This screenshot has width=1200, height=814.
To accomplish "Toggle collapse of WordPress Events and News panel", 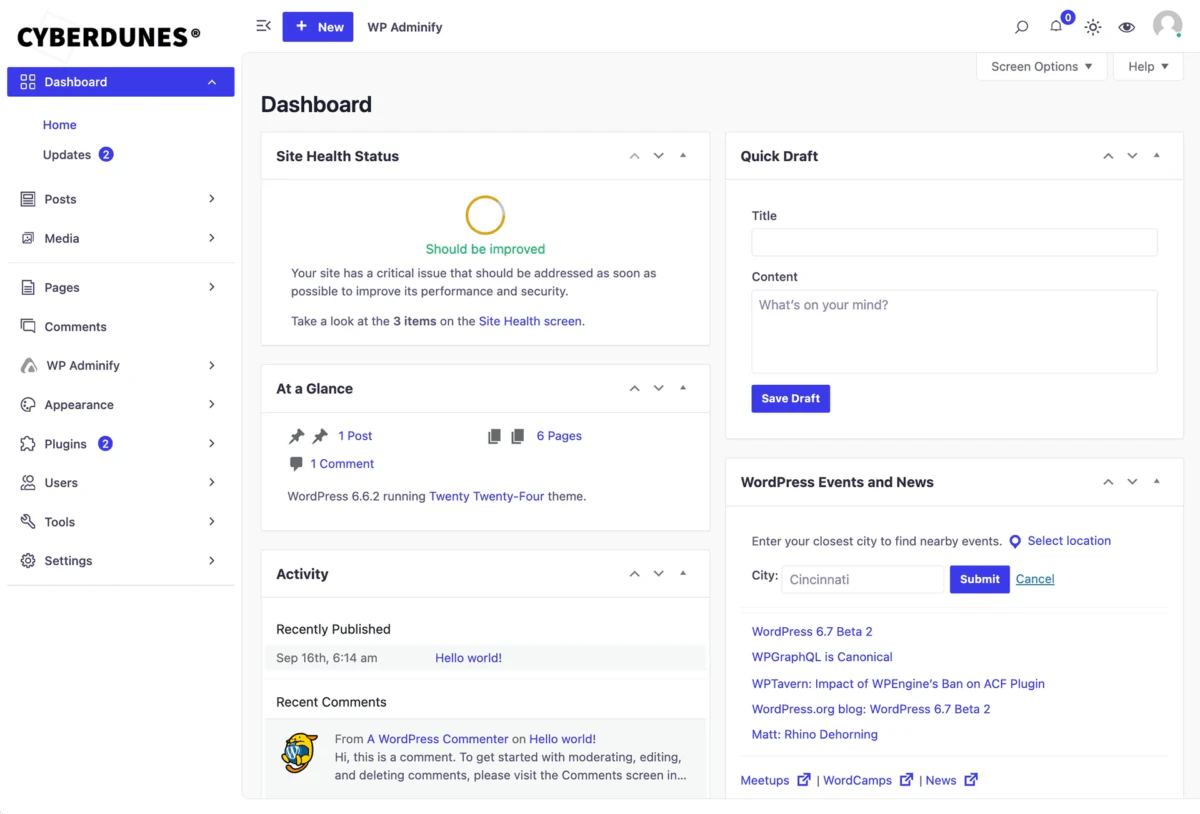I will pos(1157,482).
